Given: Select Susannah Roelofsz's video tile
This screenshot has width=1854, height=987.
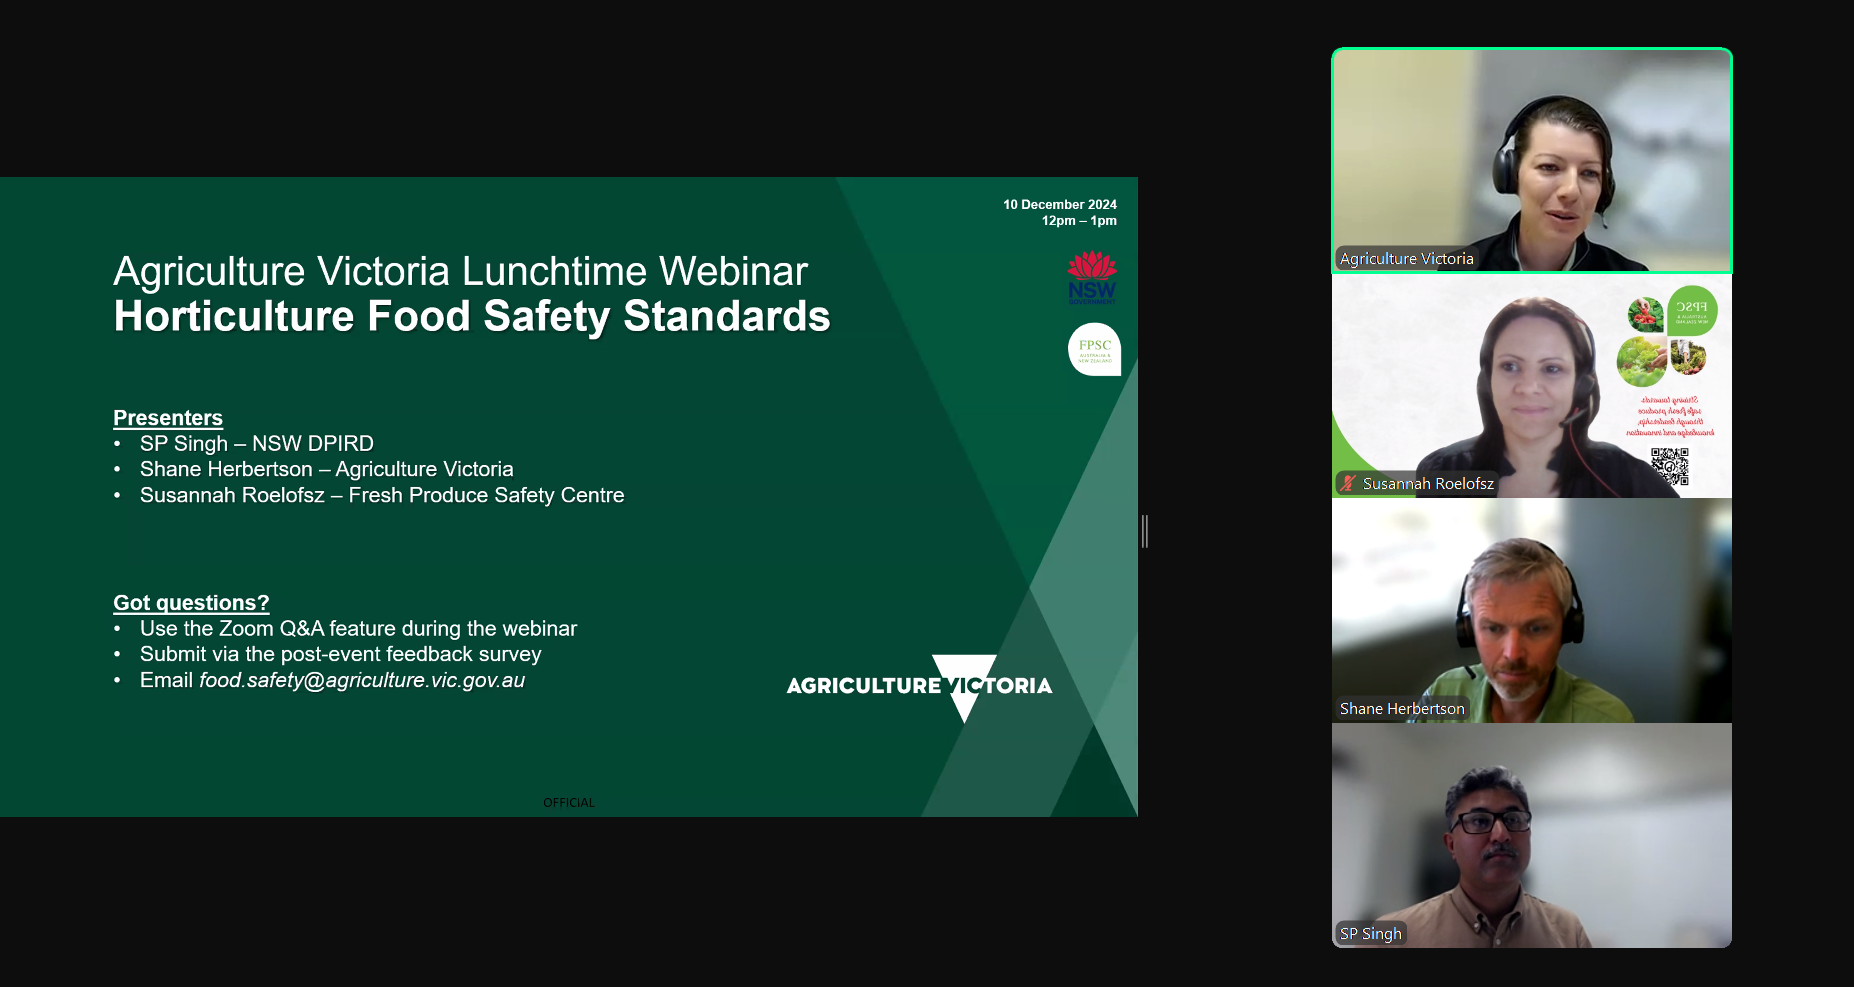Looking at the screenshot, I should pyautogui.click(x=1531, y=386).
